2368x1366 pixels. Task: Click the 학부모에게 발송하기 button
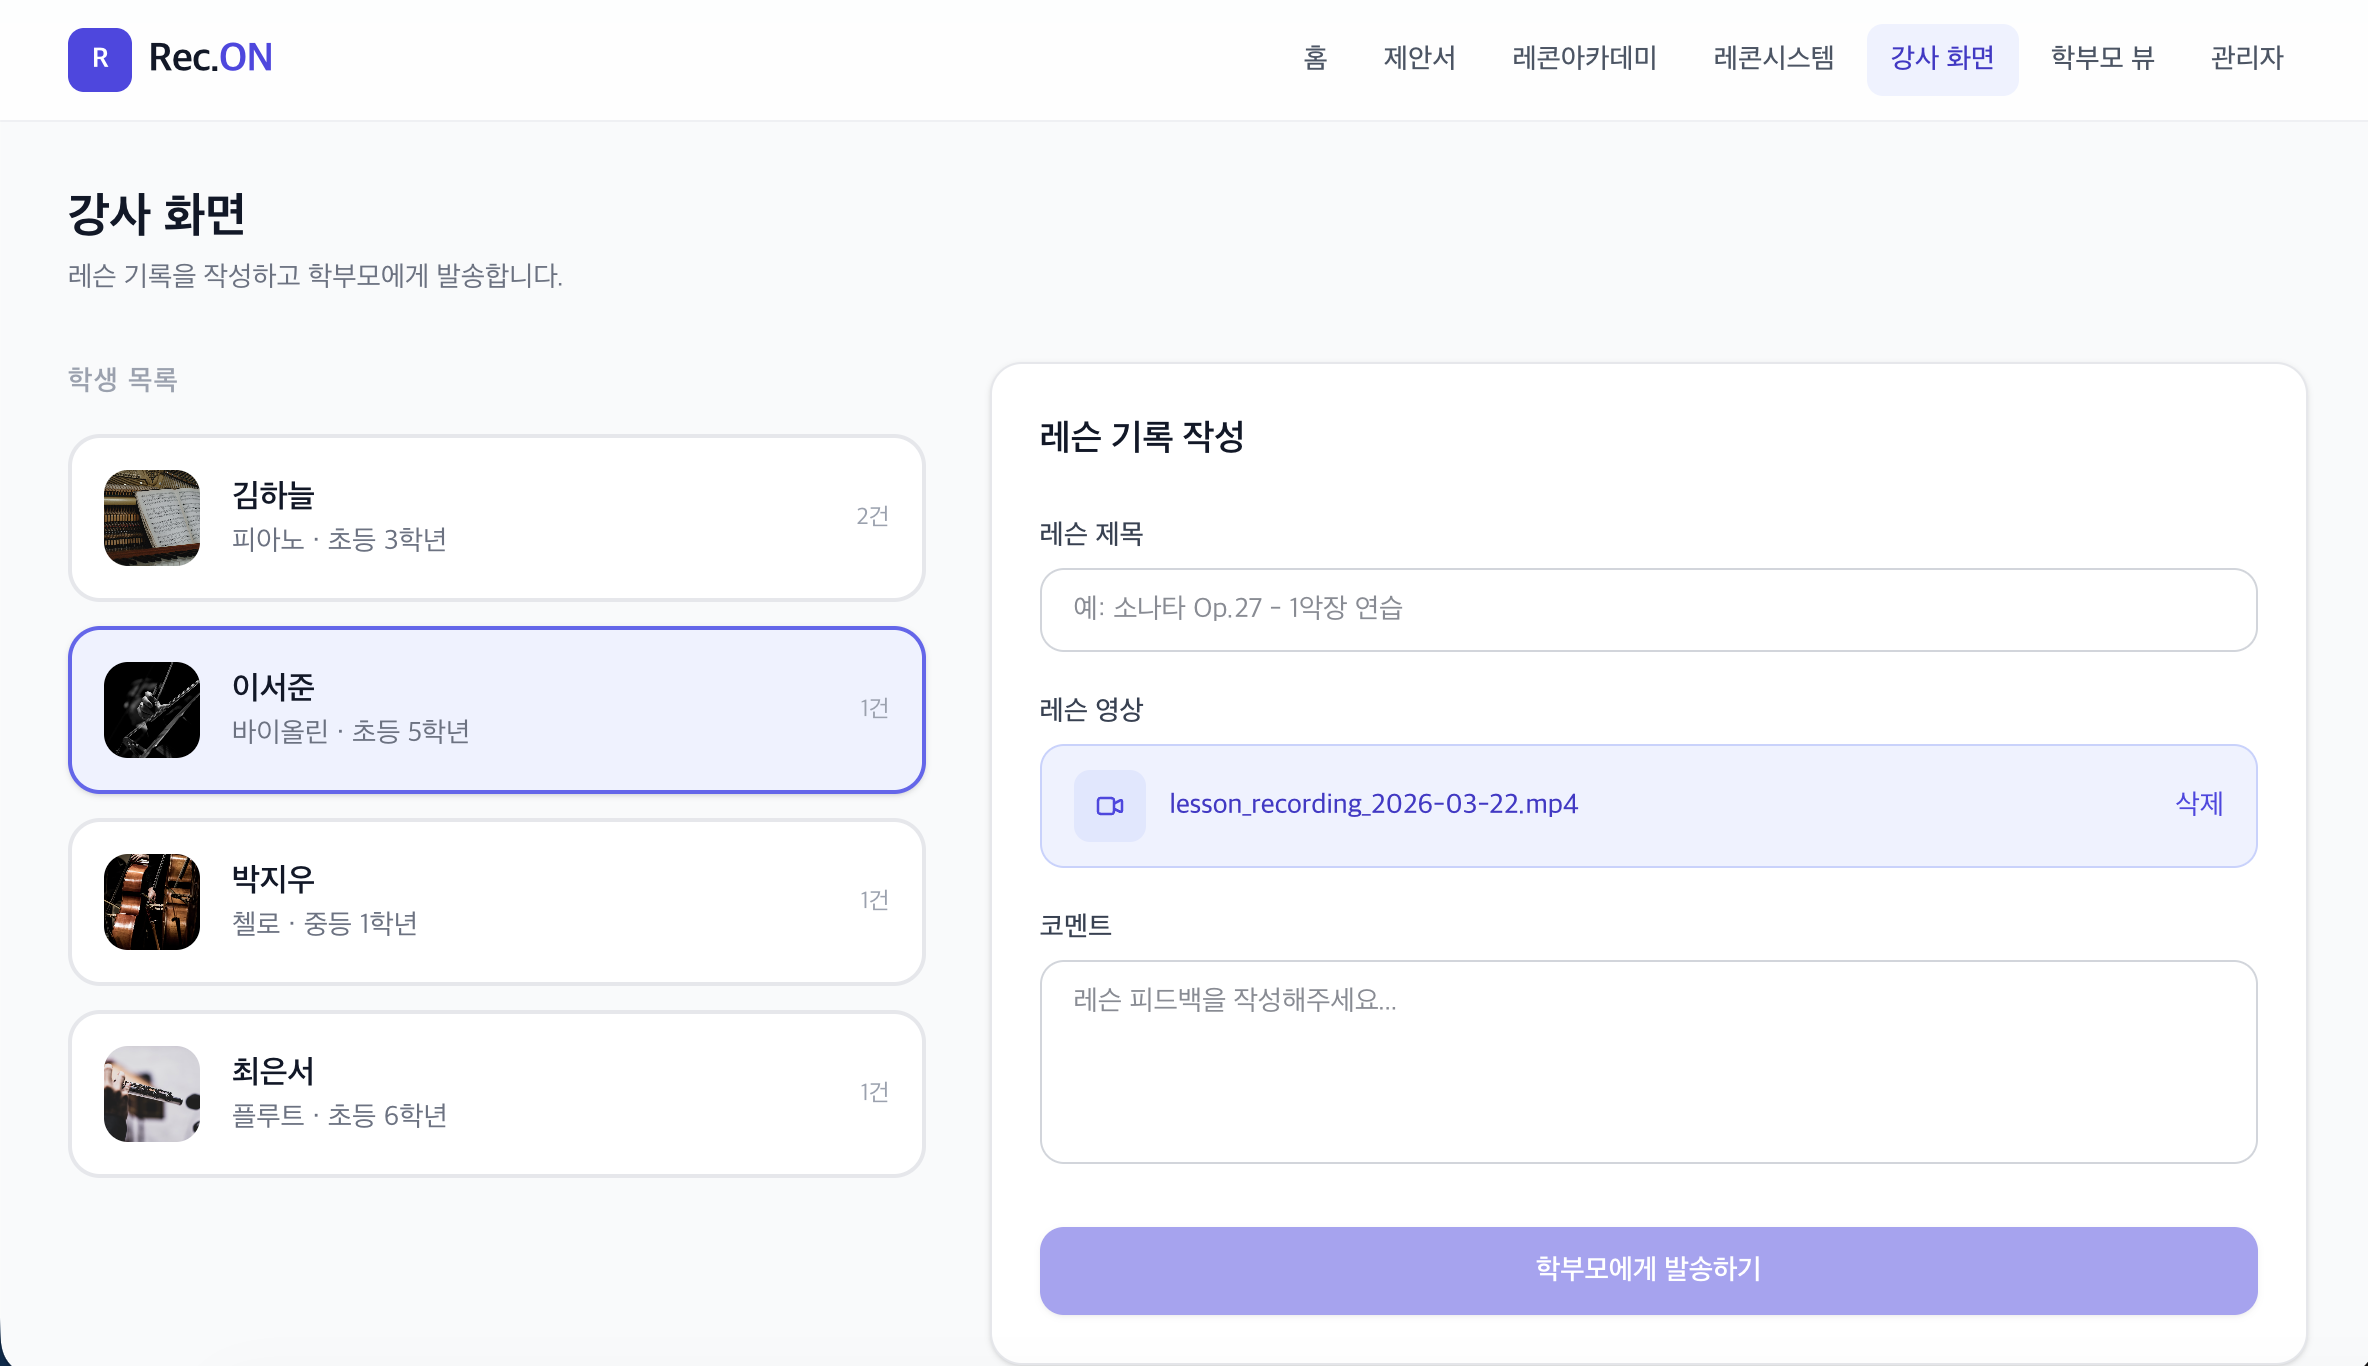pos(1648,1270)
